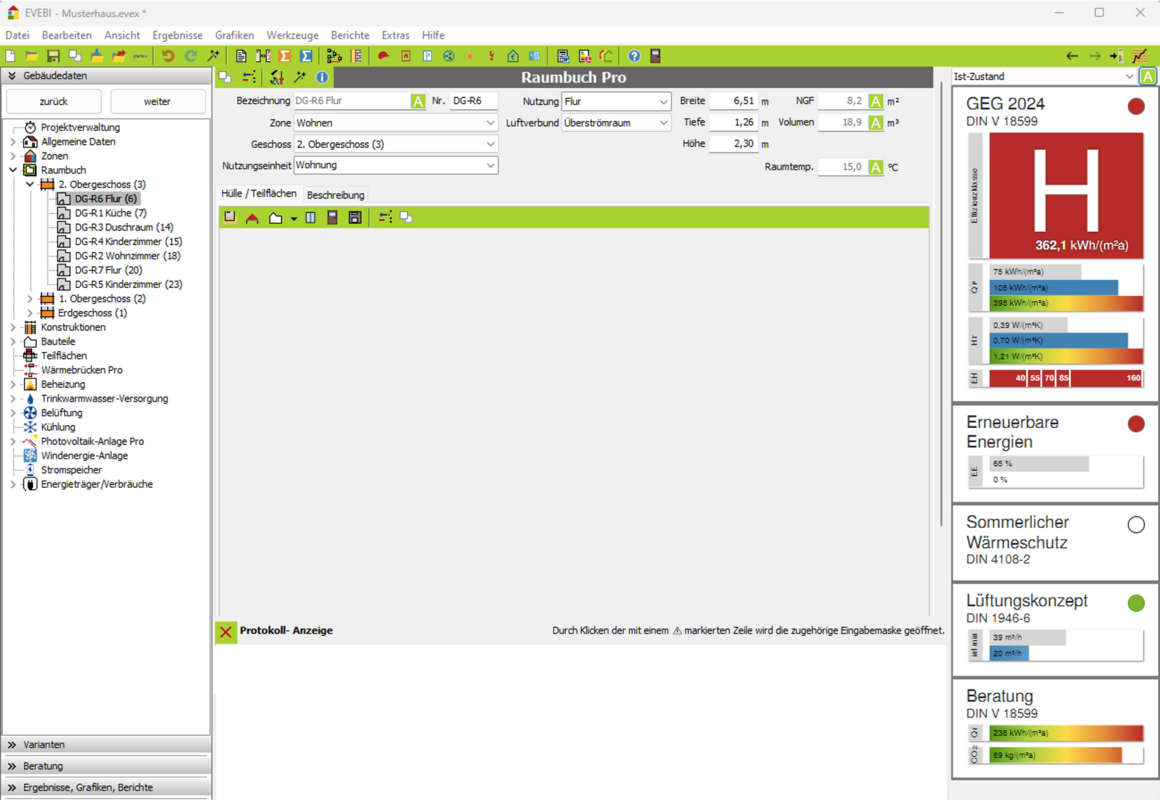Image resolution: width=1160 pixels, height=800 pixels.
Task: Add roof surface with red roof icon
Action: coord(252,217)
